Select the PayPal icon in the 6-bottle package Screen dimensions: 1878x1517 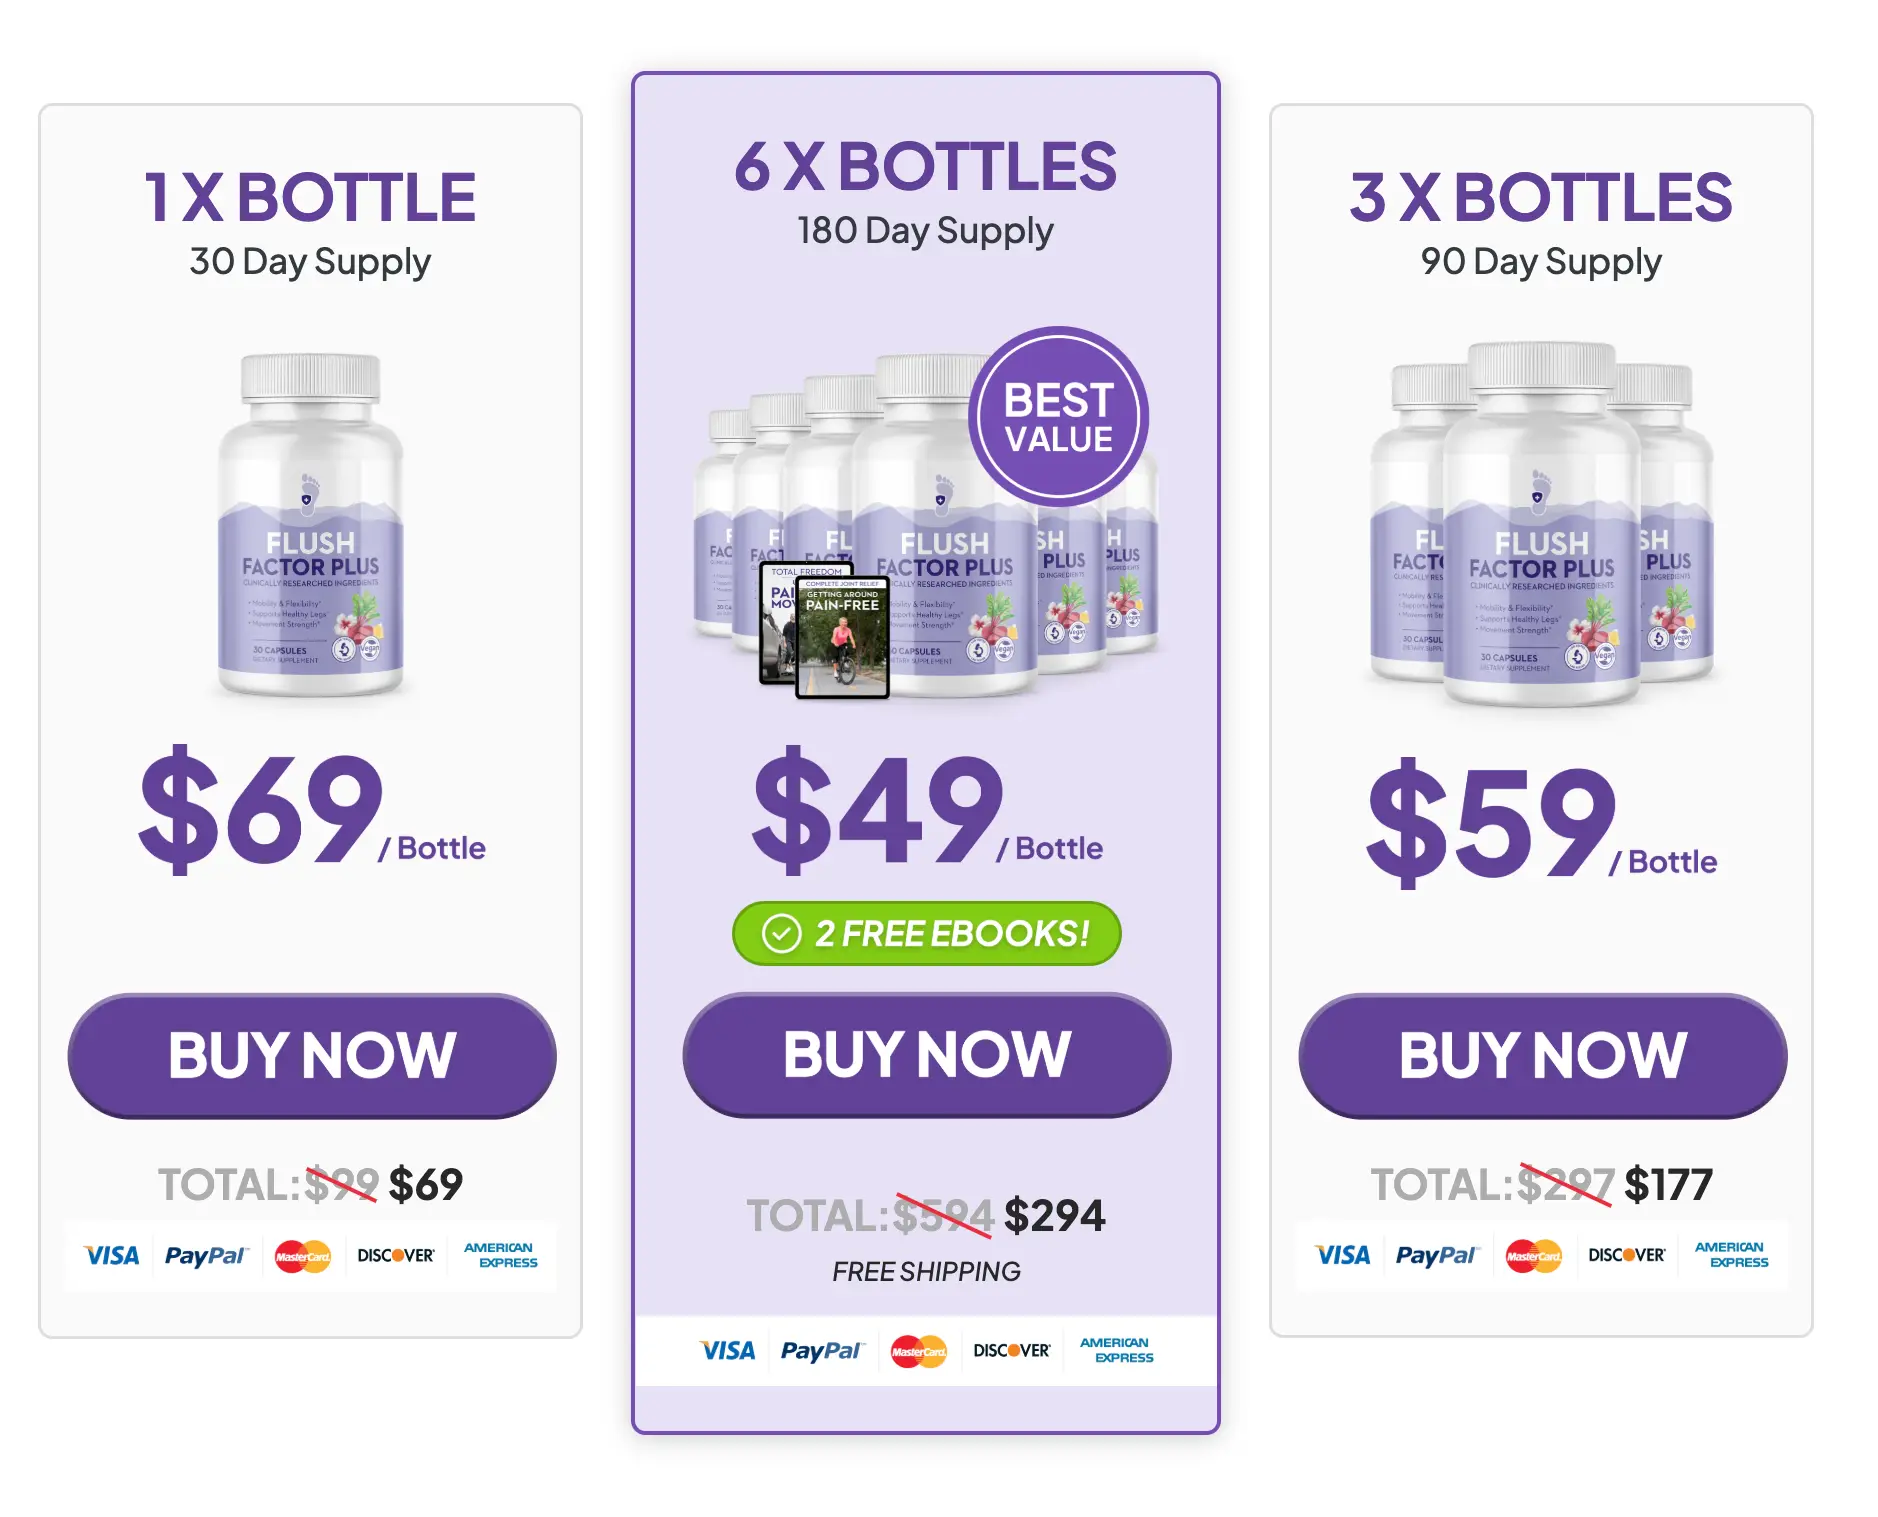coord(822,1350)
